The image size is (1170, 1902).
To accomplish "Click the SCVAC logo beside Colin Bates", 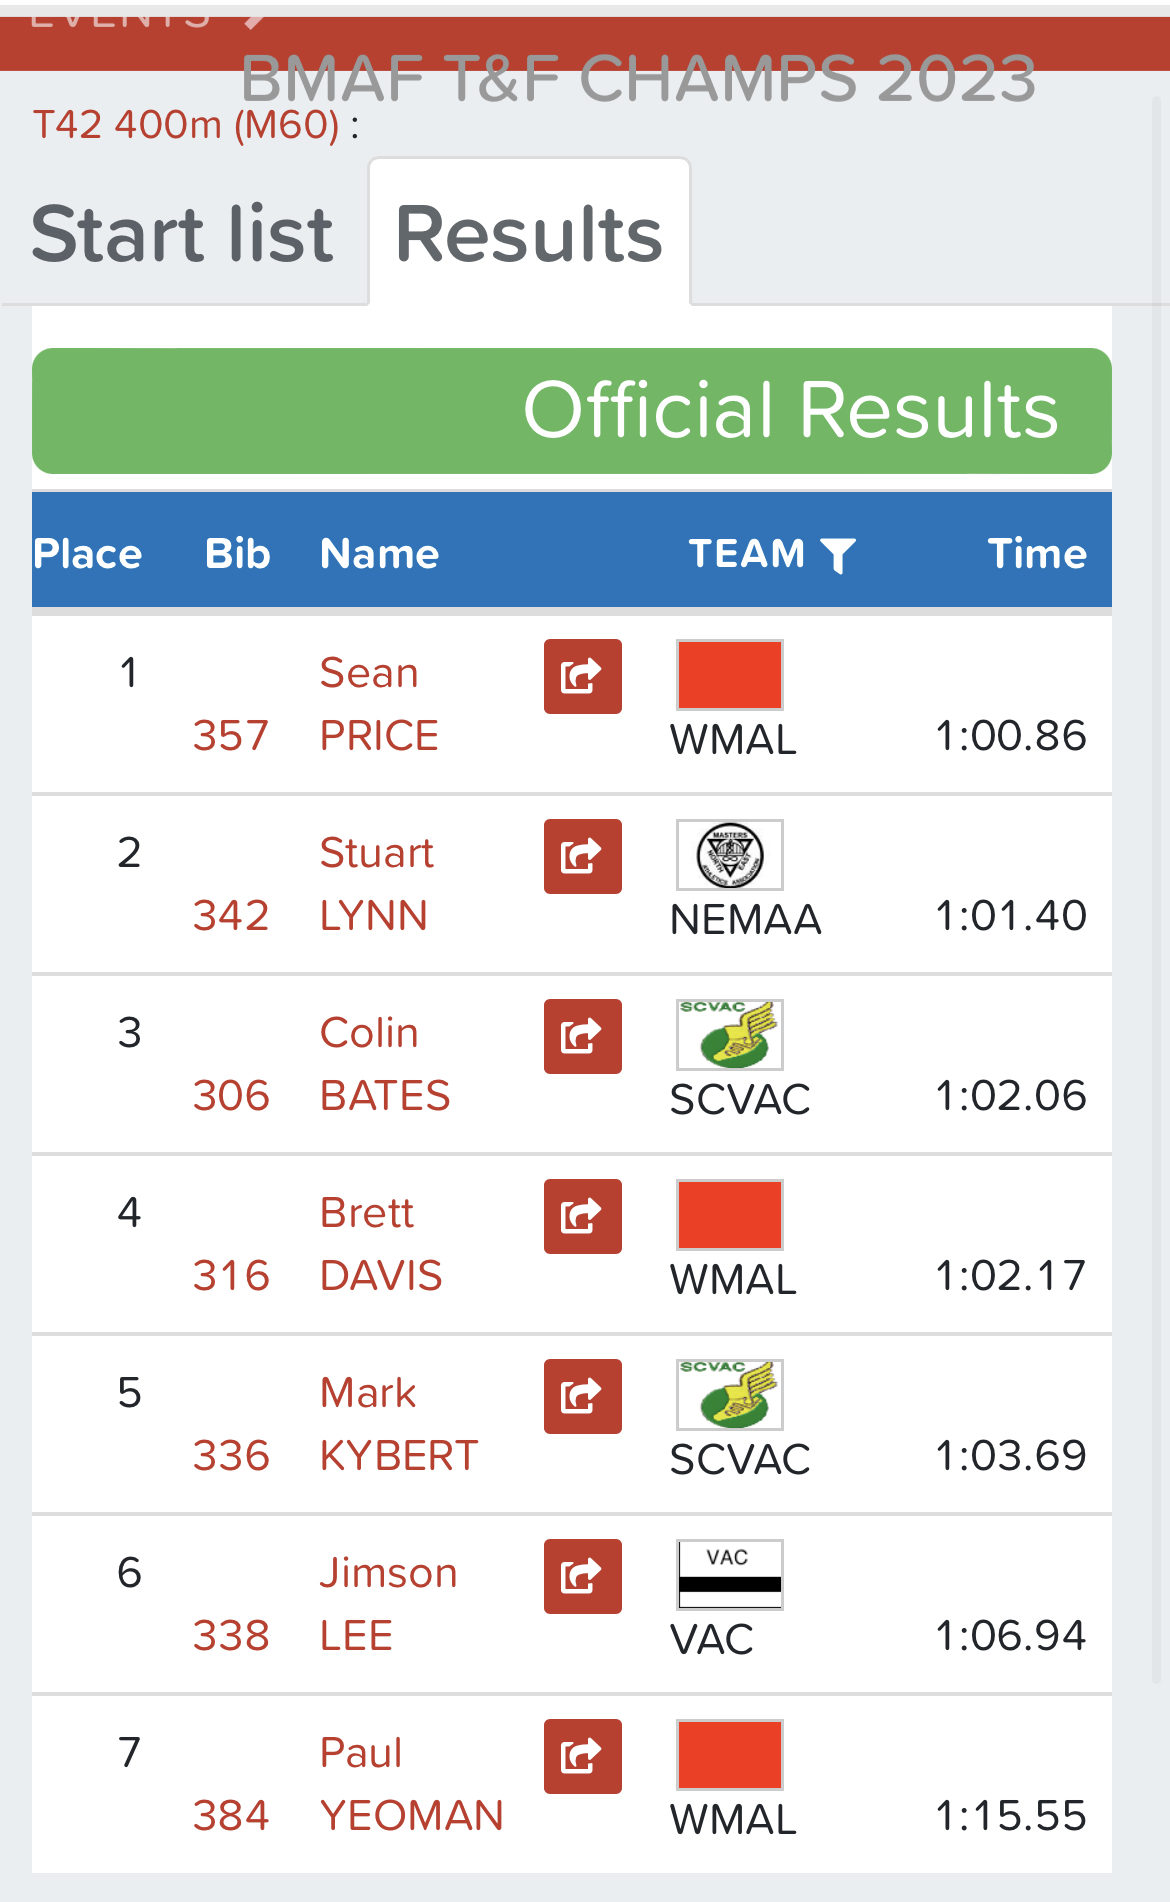I will point(729,1035).
